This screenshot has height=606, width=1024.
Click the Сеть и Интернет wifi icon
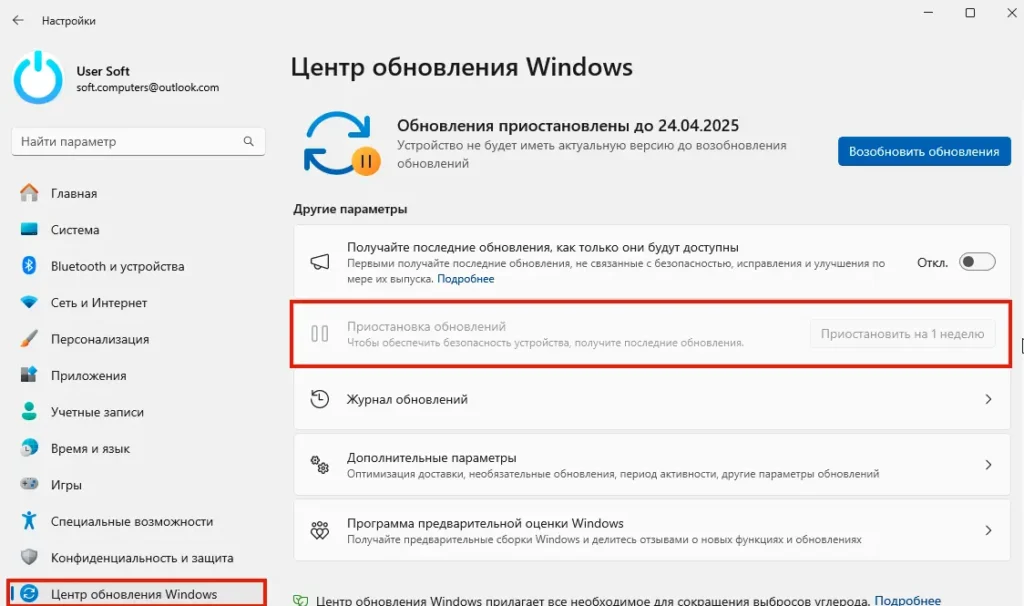click(x=29, y=302)
